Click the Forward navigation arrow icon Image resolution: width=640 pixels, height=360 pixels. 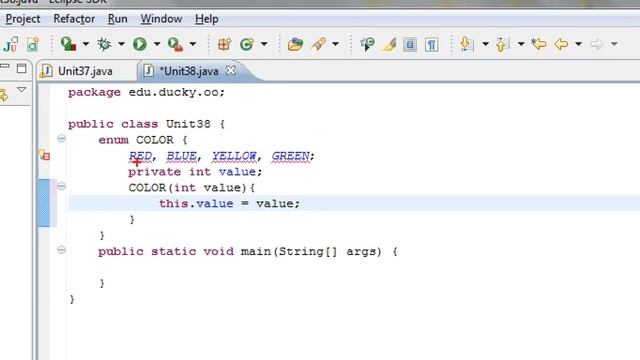596,44
